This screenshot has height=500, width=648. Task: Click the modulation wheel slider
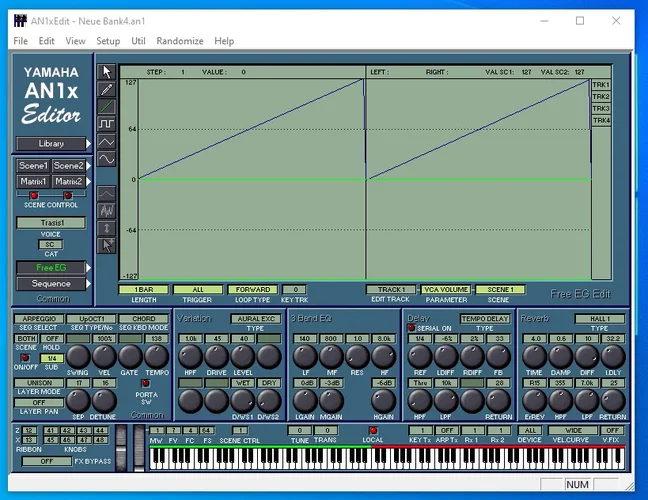coord(139,448)
